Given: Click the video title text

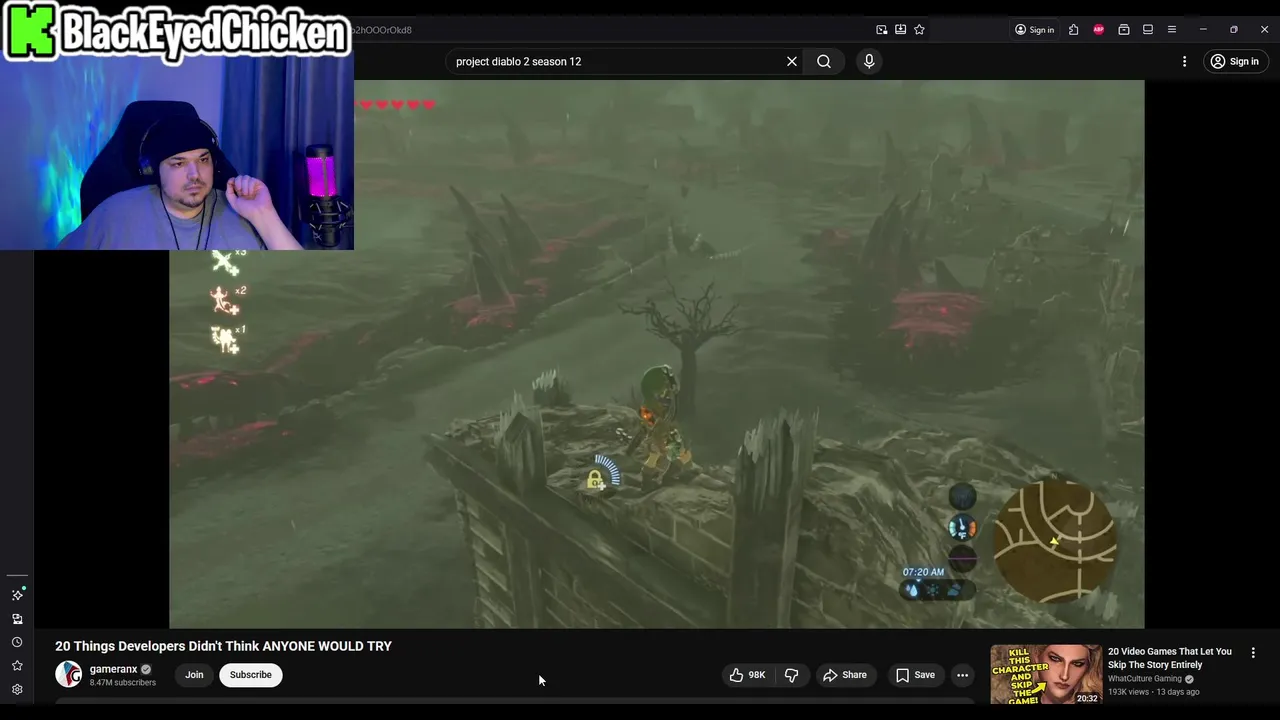Looking at the screenshot, I should point(223,646).
